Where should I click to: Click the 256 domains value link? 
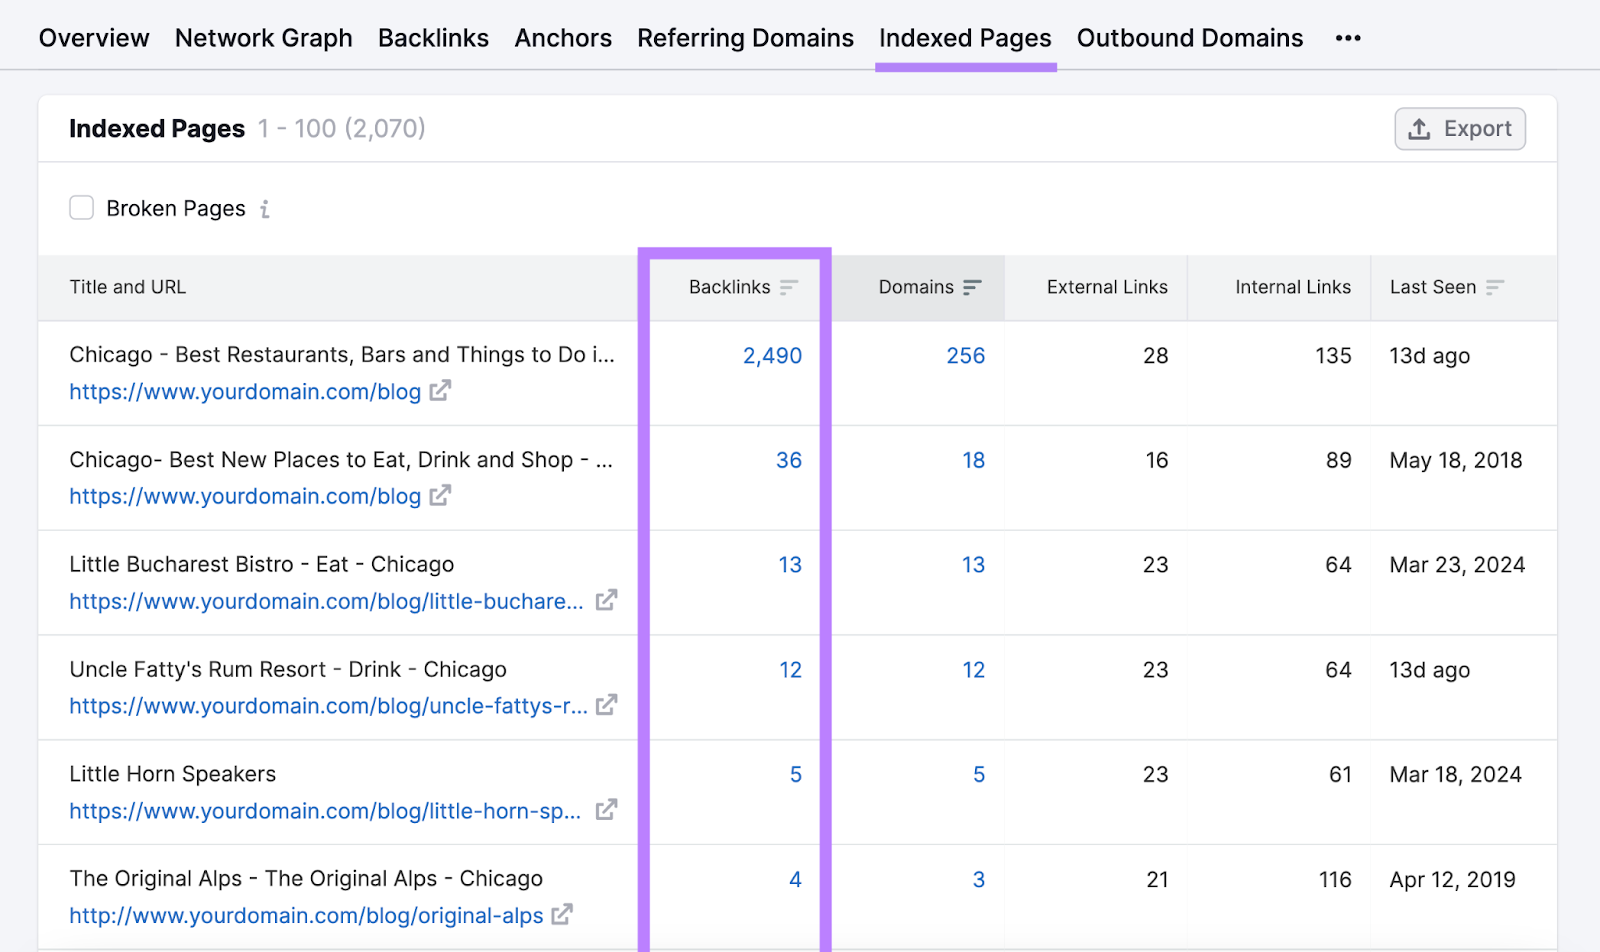(x=964, y=355)
